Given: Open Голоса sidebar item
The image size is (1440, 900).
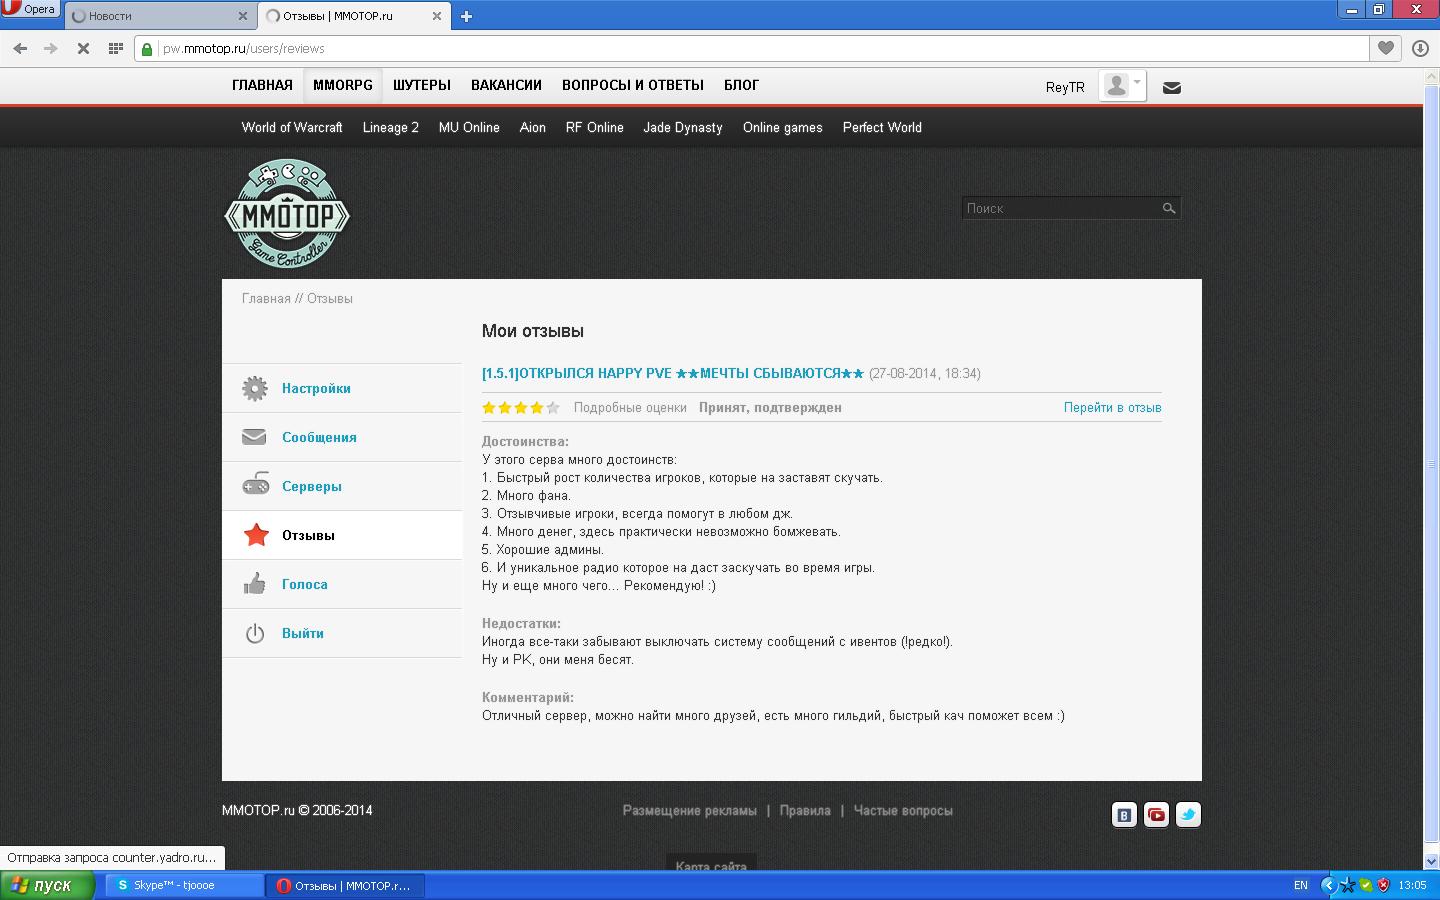Looking at the screenshot, I should [x=305, y=584].
